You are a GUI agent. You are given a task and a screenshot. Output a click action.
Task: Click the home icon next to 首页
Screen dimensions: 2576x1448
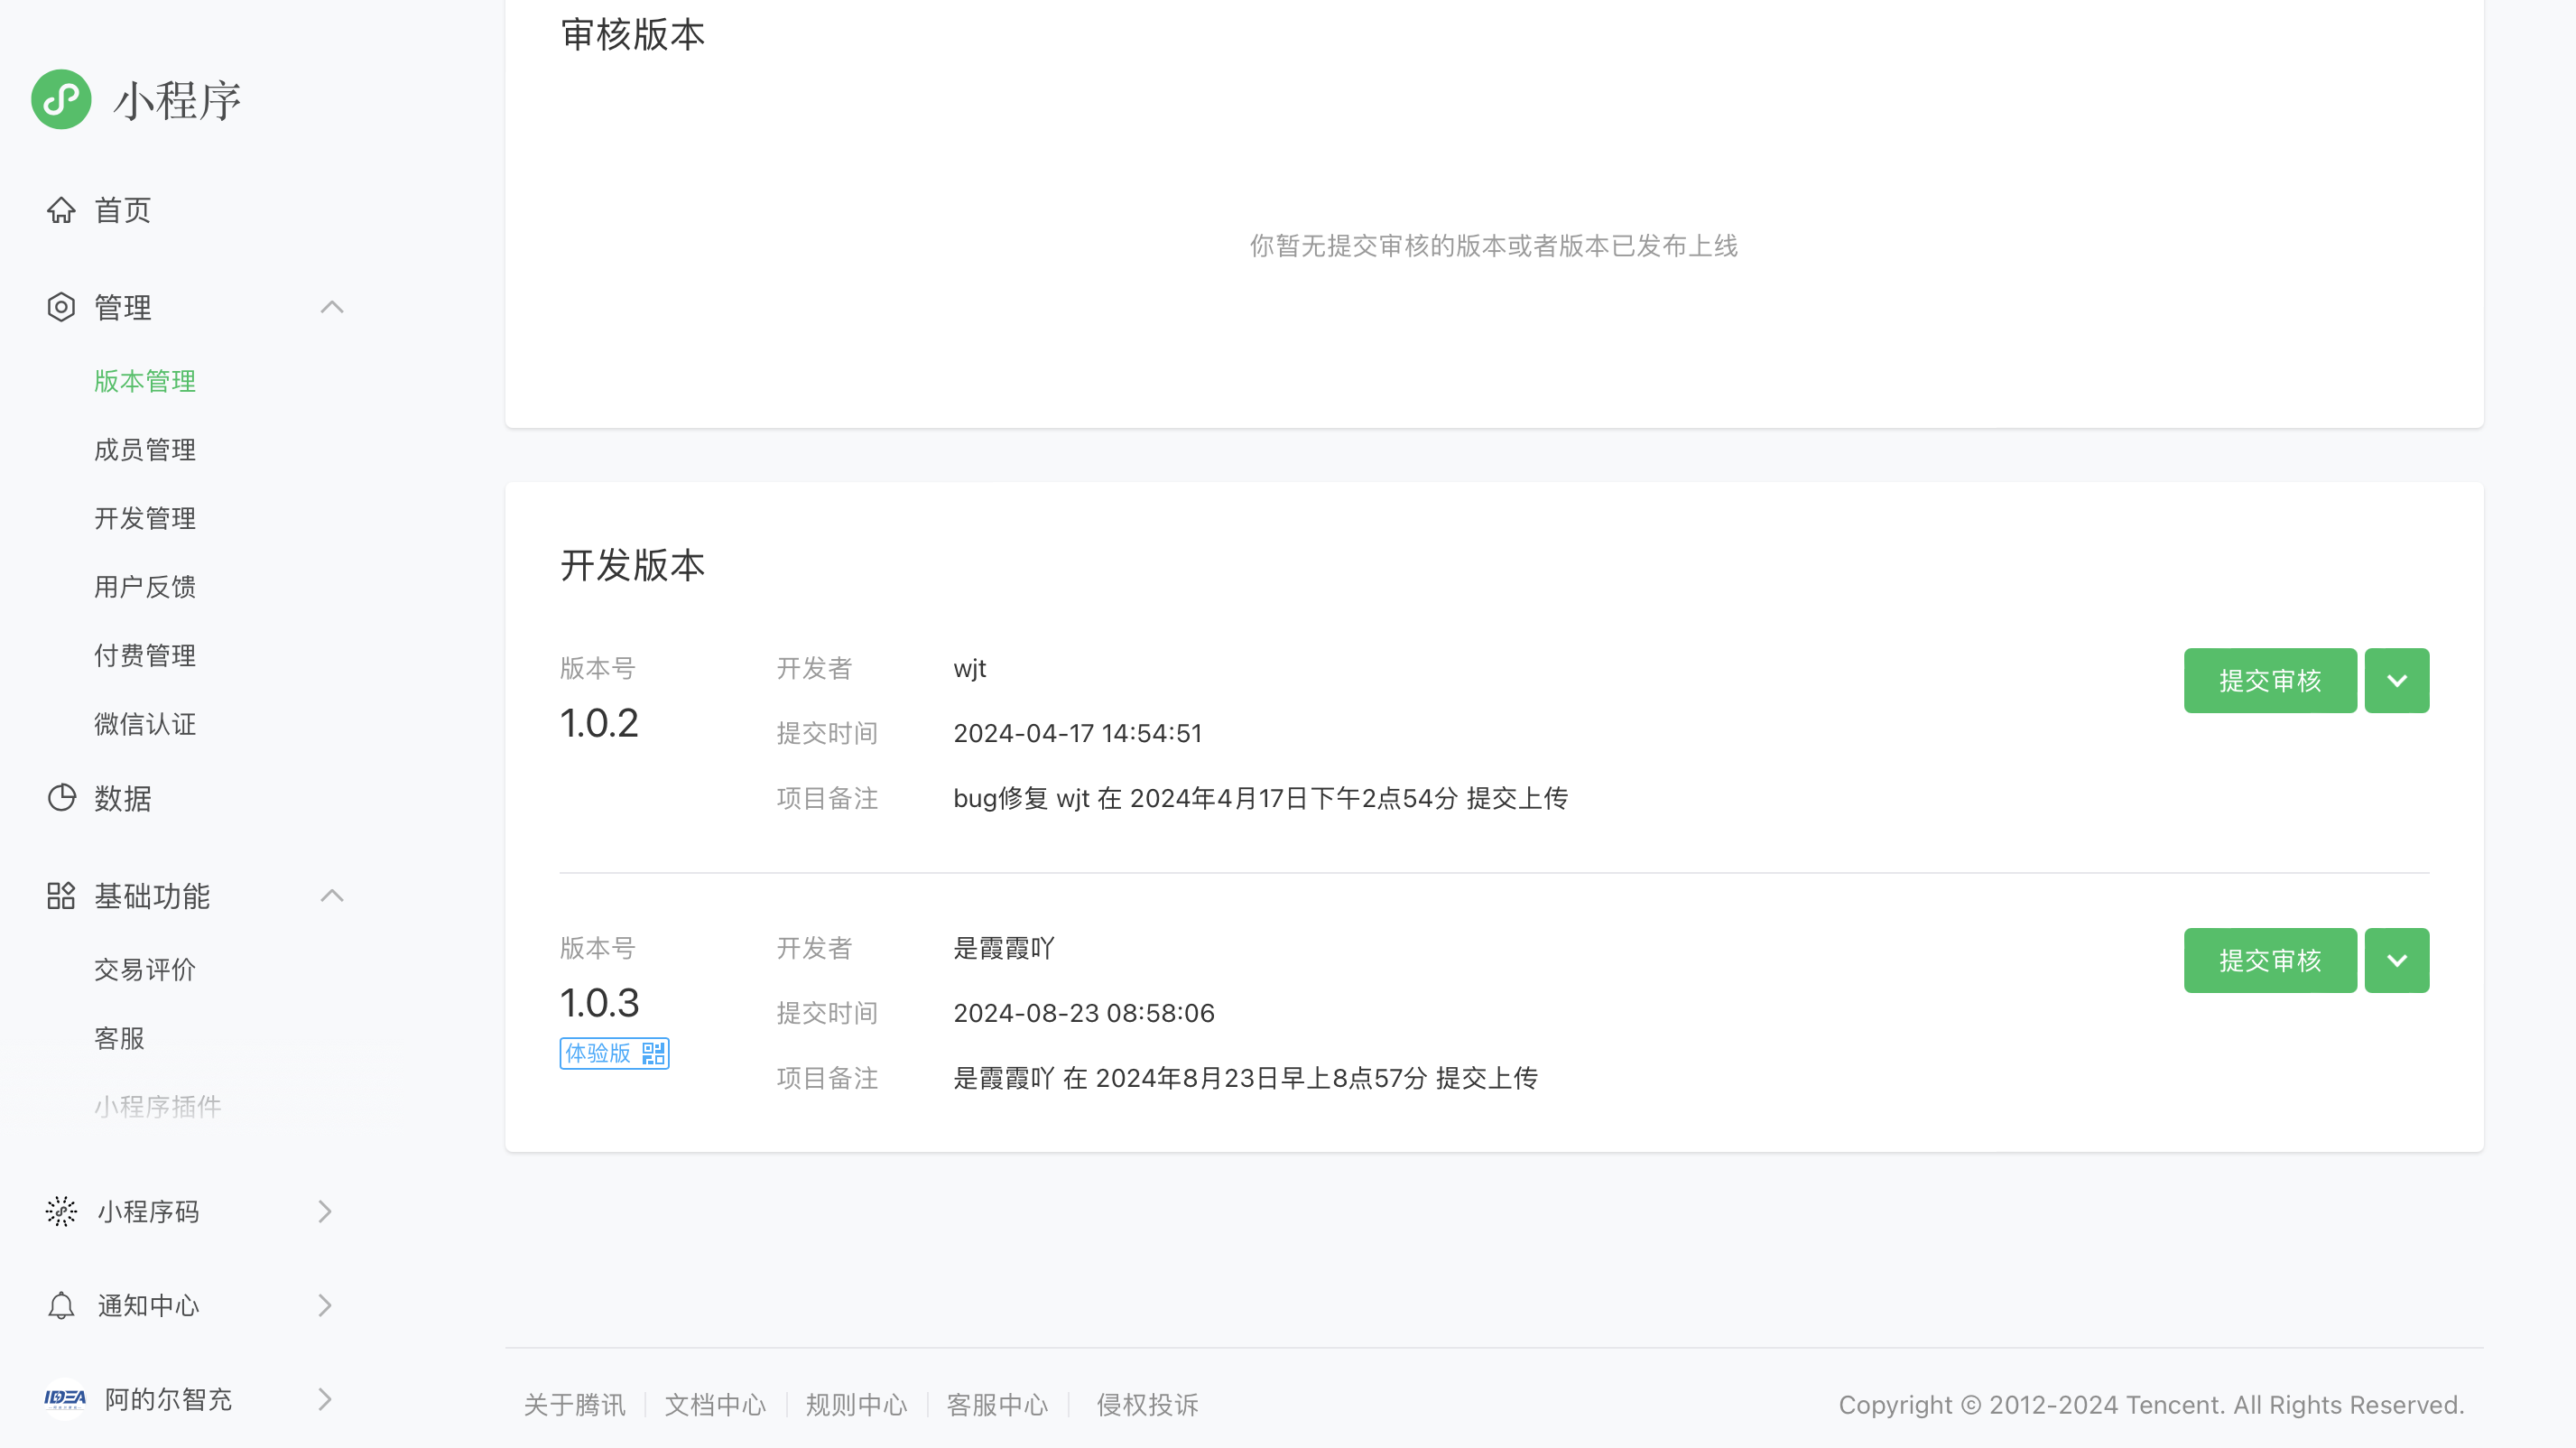click(x=61, y=210)
